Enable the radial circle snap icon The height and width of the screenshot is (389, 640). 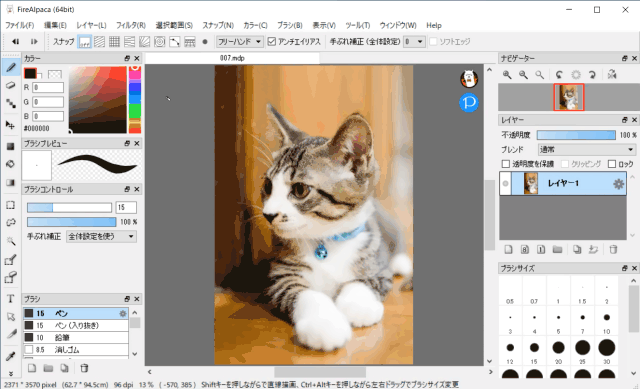coord(160,42)
